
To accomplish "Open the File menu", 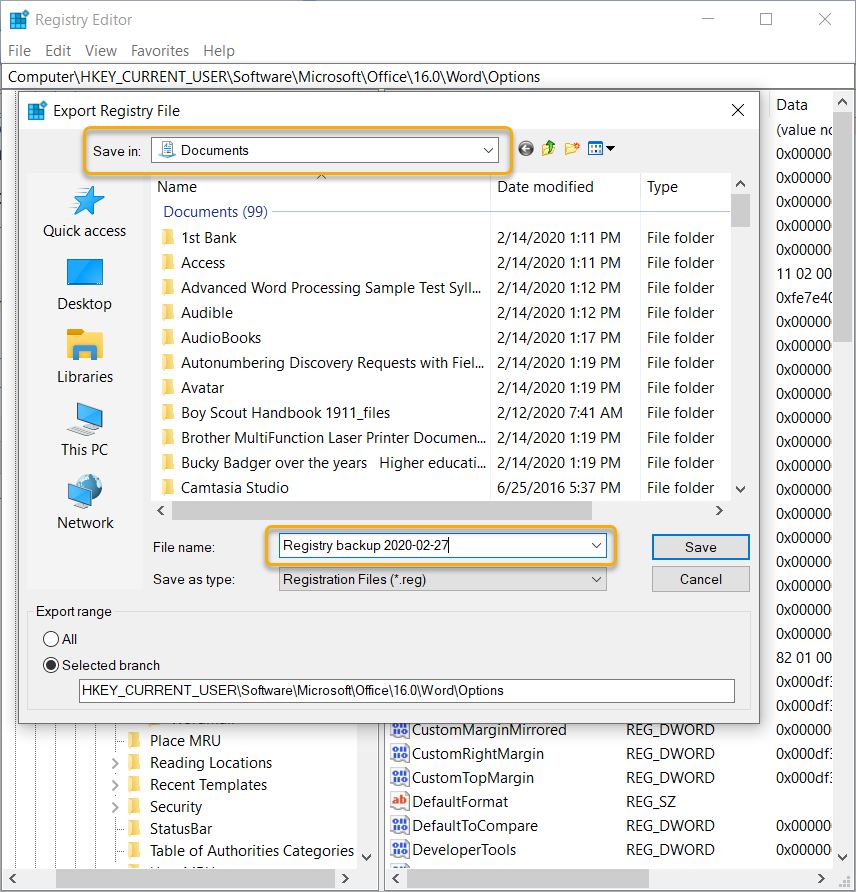I will point(19,51).
